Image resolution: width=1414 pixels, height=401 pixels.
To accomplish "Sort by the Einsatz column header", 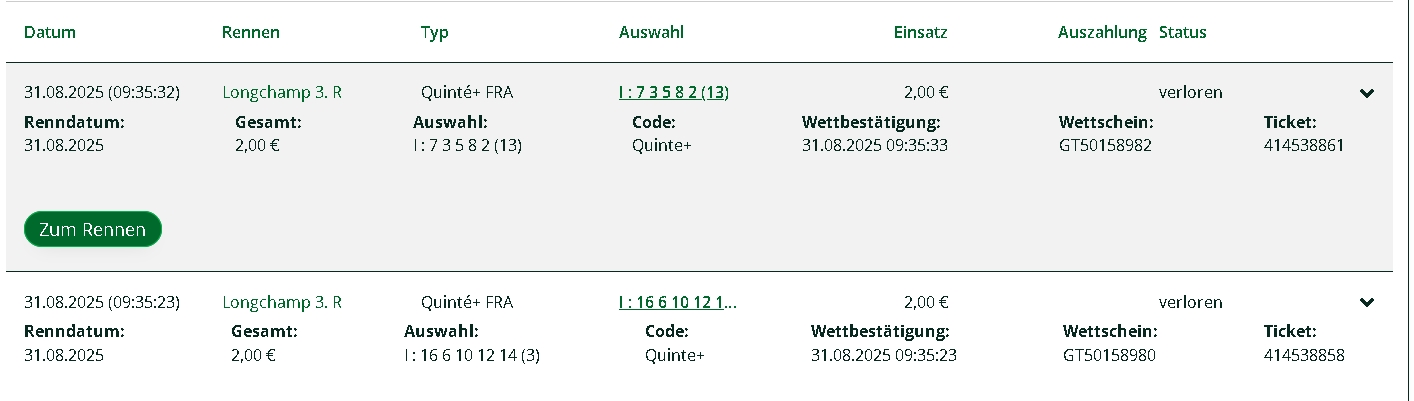I will coord(920,32).
